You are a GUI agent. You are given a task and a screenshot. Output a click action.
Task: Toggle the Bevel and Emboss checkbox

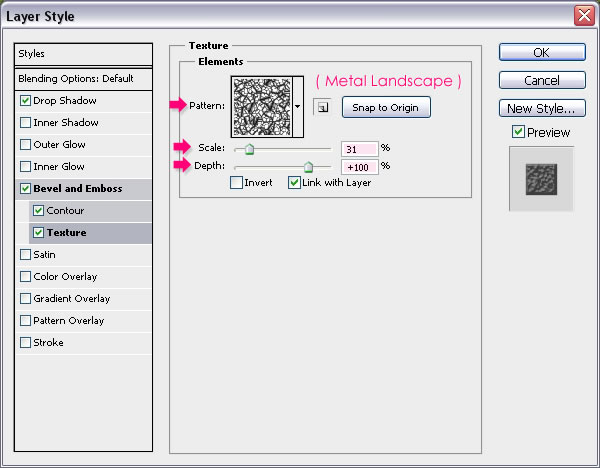25,189
